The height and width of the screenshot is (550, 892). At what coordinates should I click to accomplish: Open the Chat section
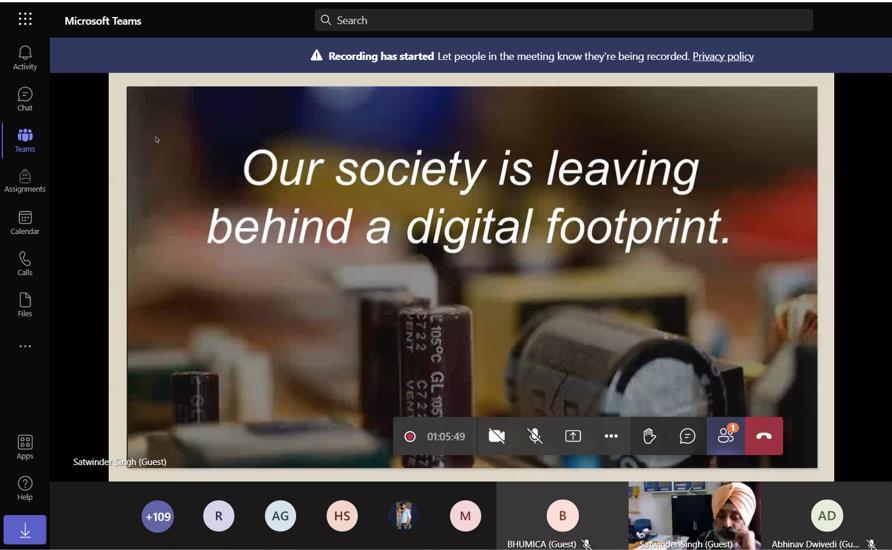click(25, 99)
